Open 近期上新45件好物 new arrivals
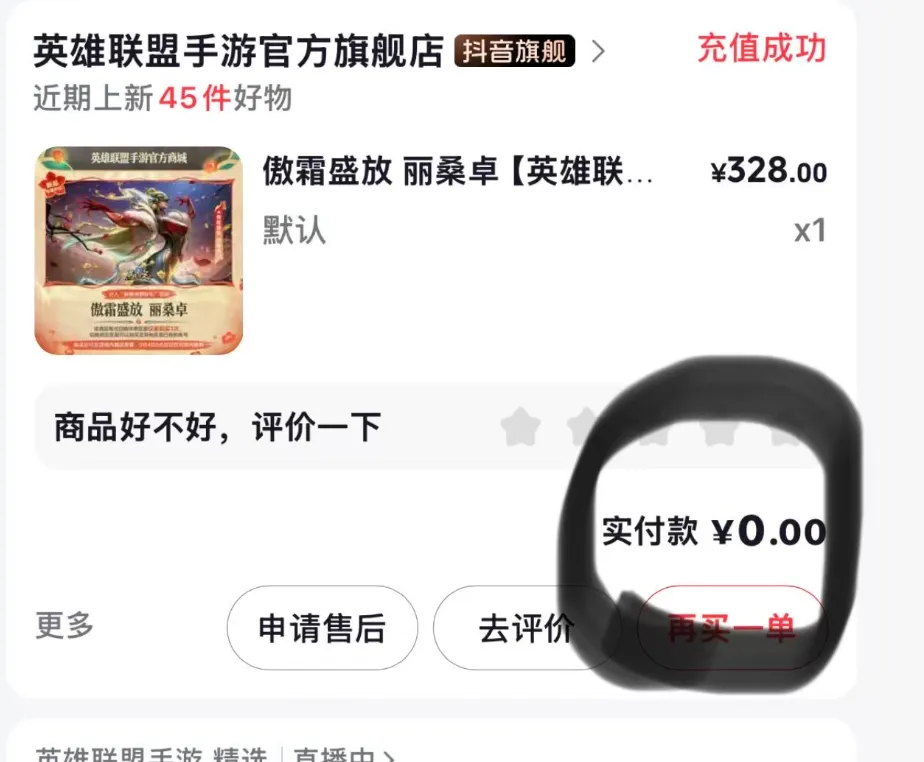 tap(163, 98)
